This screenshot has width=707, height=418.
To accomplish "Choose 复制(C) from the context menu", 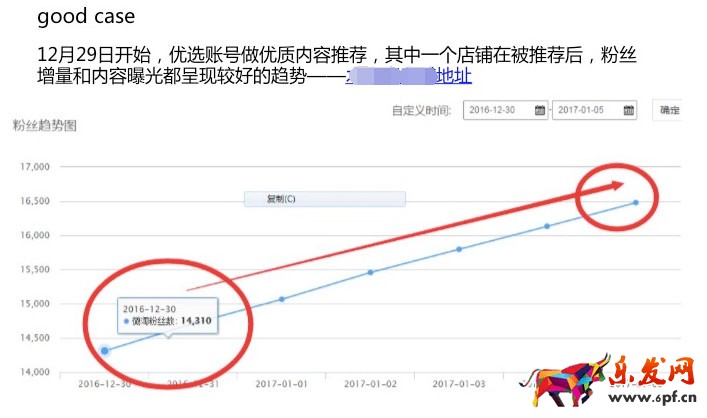I will click(x=325, y=199).
